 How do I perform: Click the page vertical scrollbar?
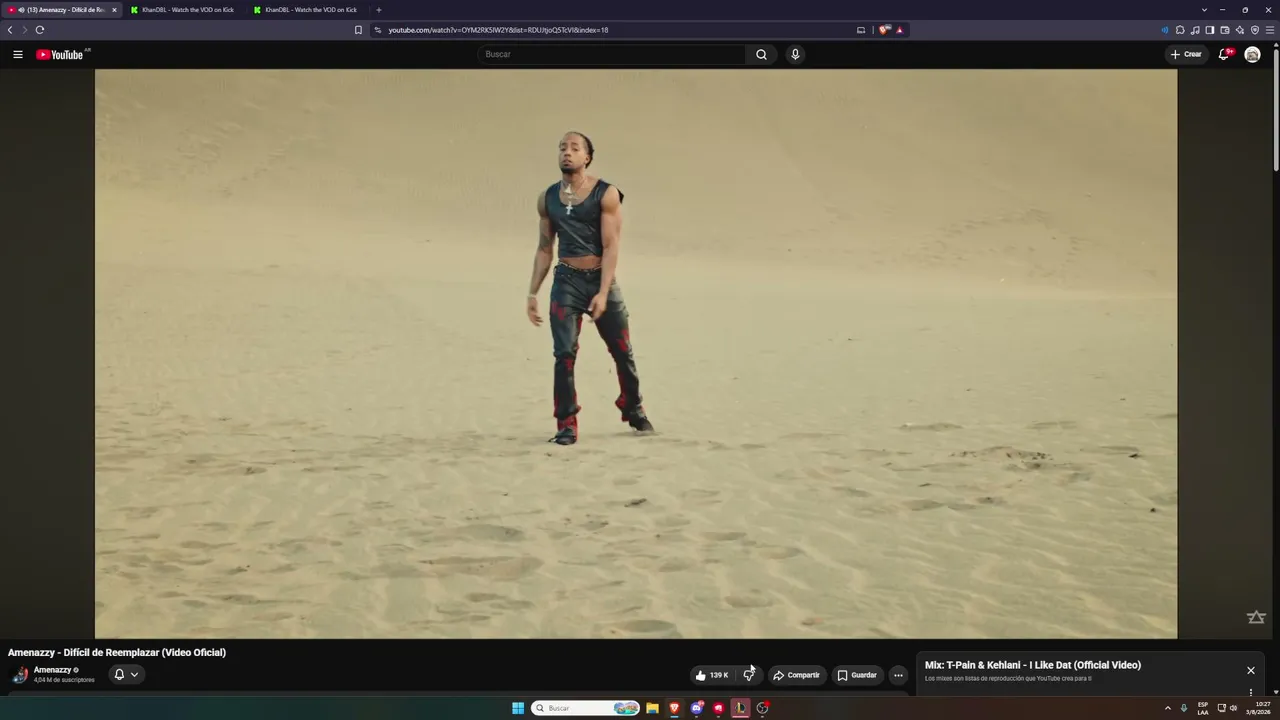coord(1276,110)
